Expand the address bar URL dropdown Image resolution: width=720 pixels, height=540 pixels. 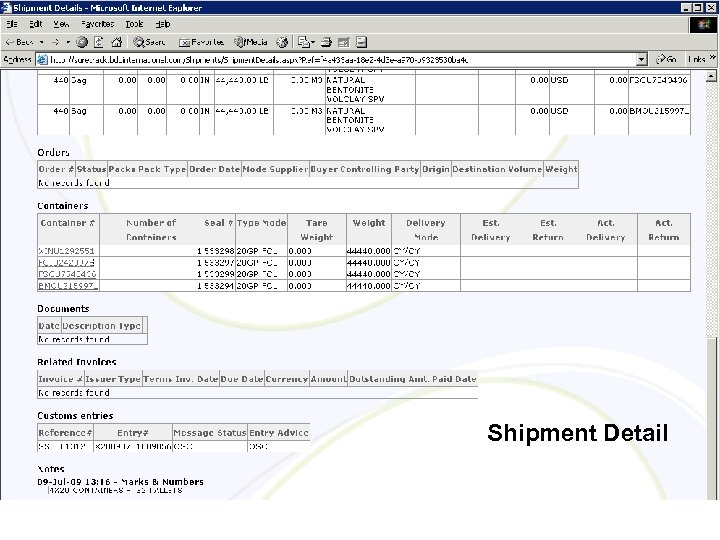641,59
